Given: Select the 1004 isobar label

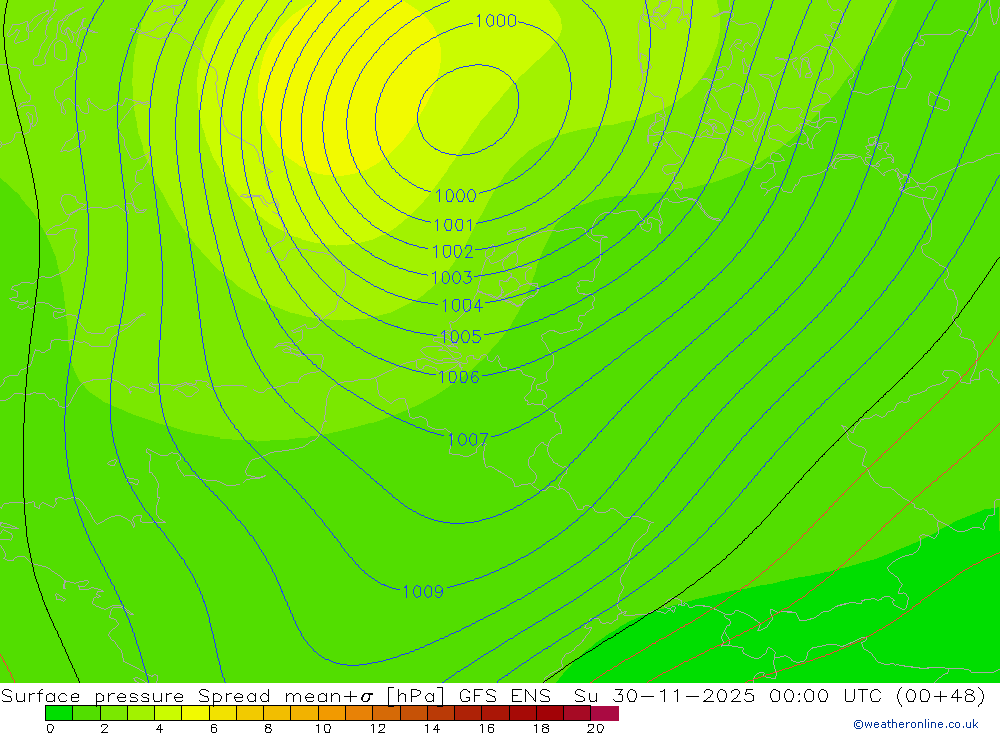Looking at the screenshot, I should click(462, 306).
